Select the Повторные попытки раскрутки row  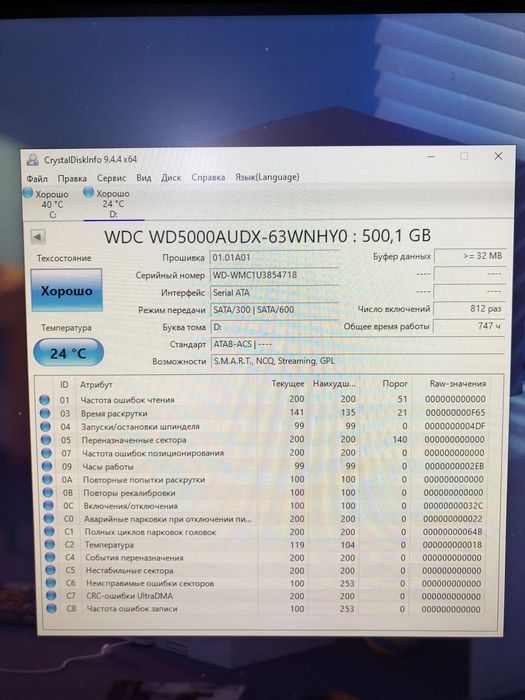tap(263, 479)
